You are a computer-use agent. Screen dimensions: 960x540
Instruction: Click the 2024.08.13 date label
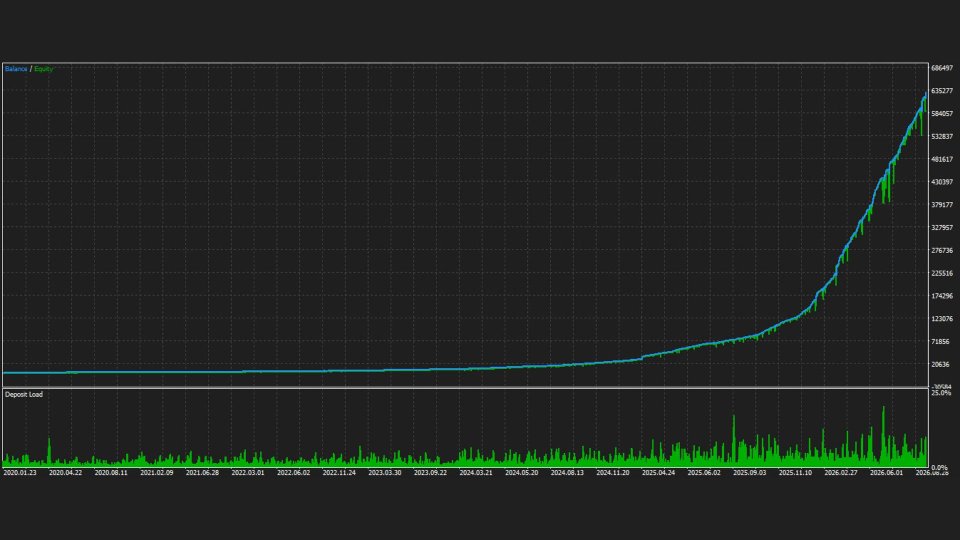(567, 473)
